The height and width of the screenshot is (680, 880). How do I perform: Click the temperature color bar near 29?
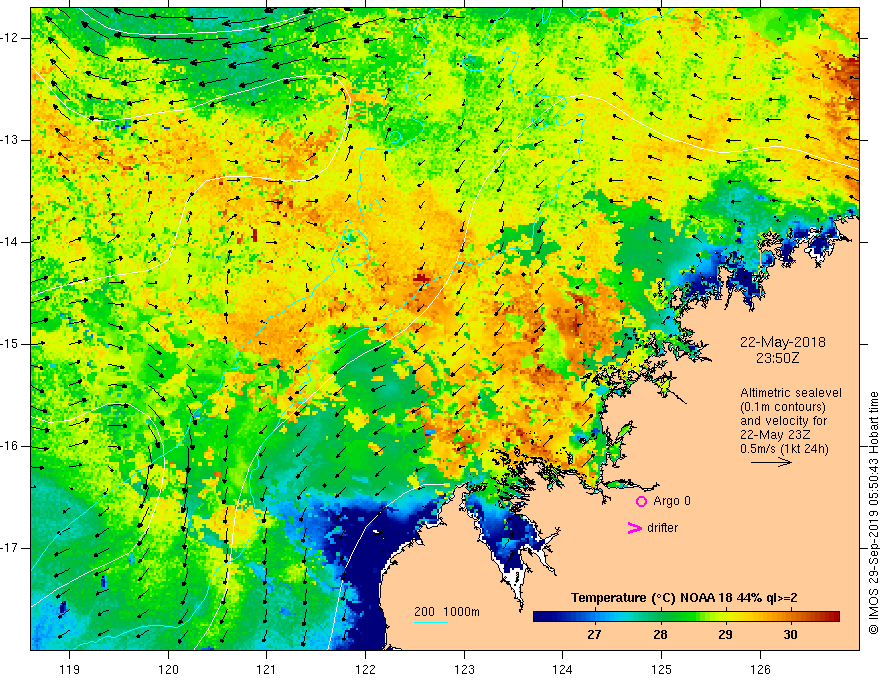click(x=725, y=617)
